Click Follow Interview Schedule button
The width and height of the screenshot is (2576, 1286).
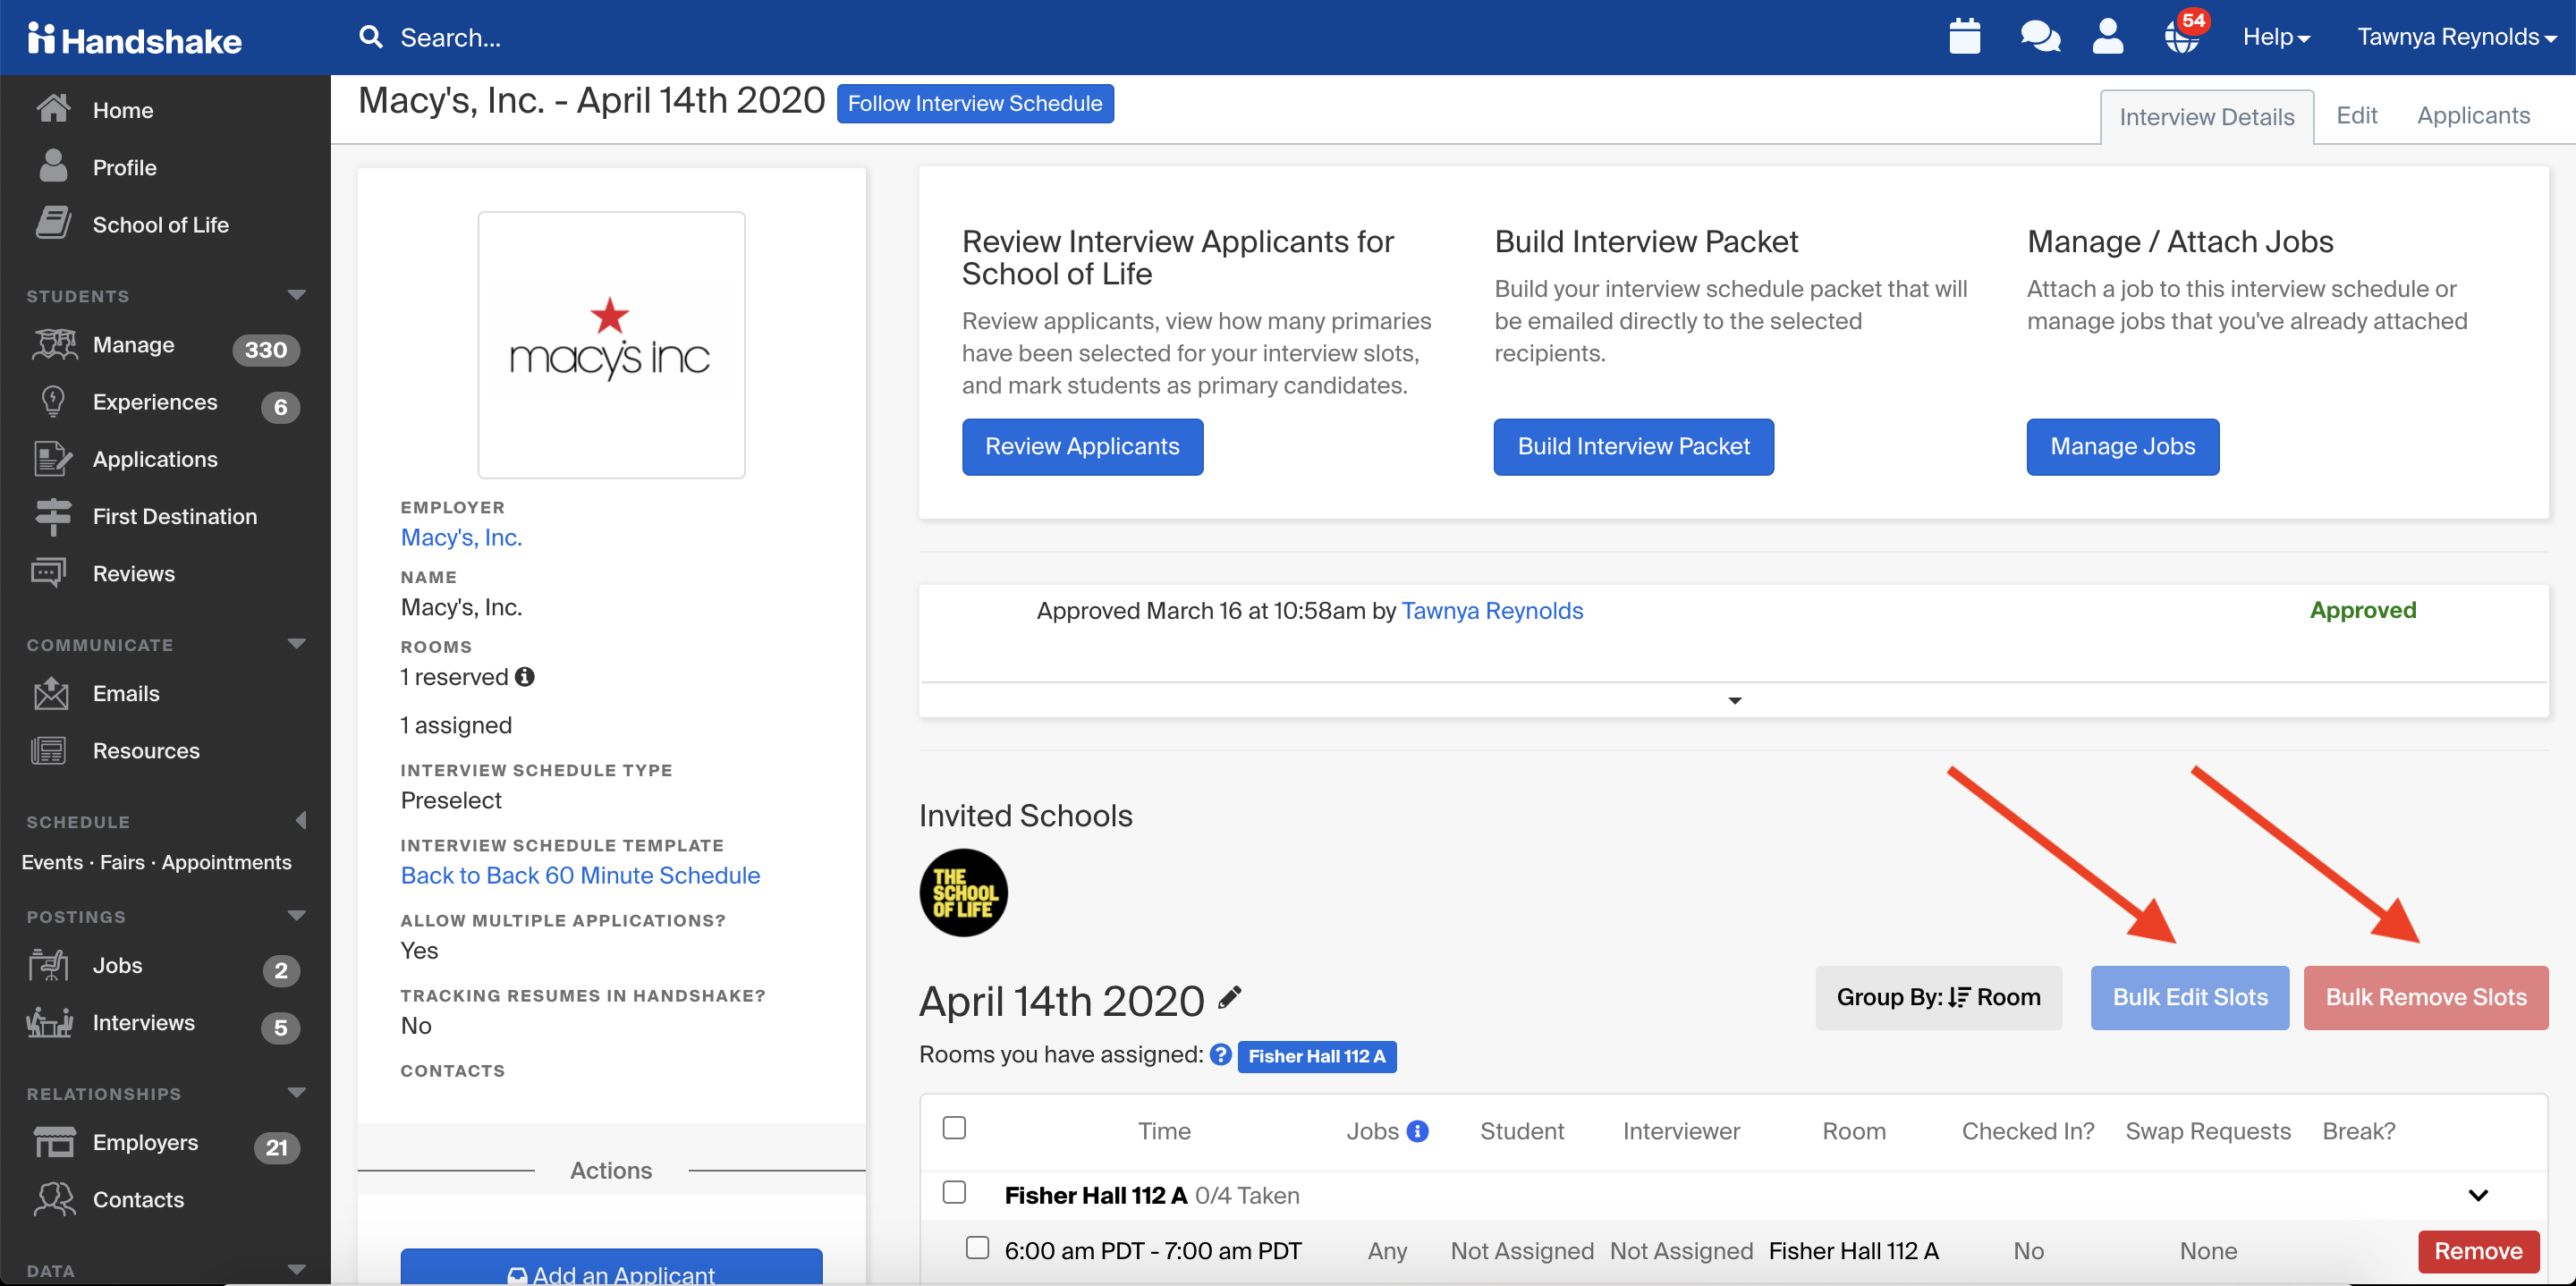point(975,104)
